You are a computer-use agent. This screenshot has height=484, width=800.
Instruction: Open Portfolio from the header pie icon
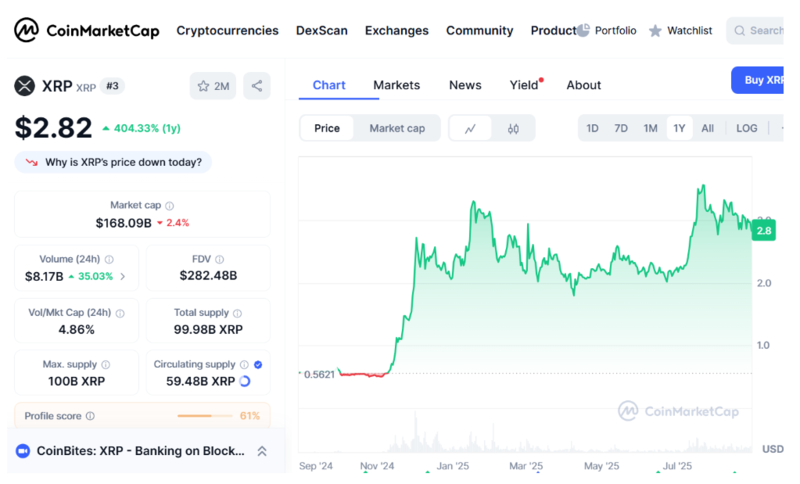pyautogui.click(x=584, y=31)
